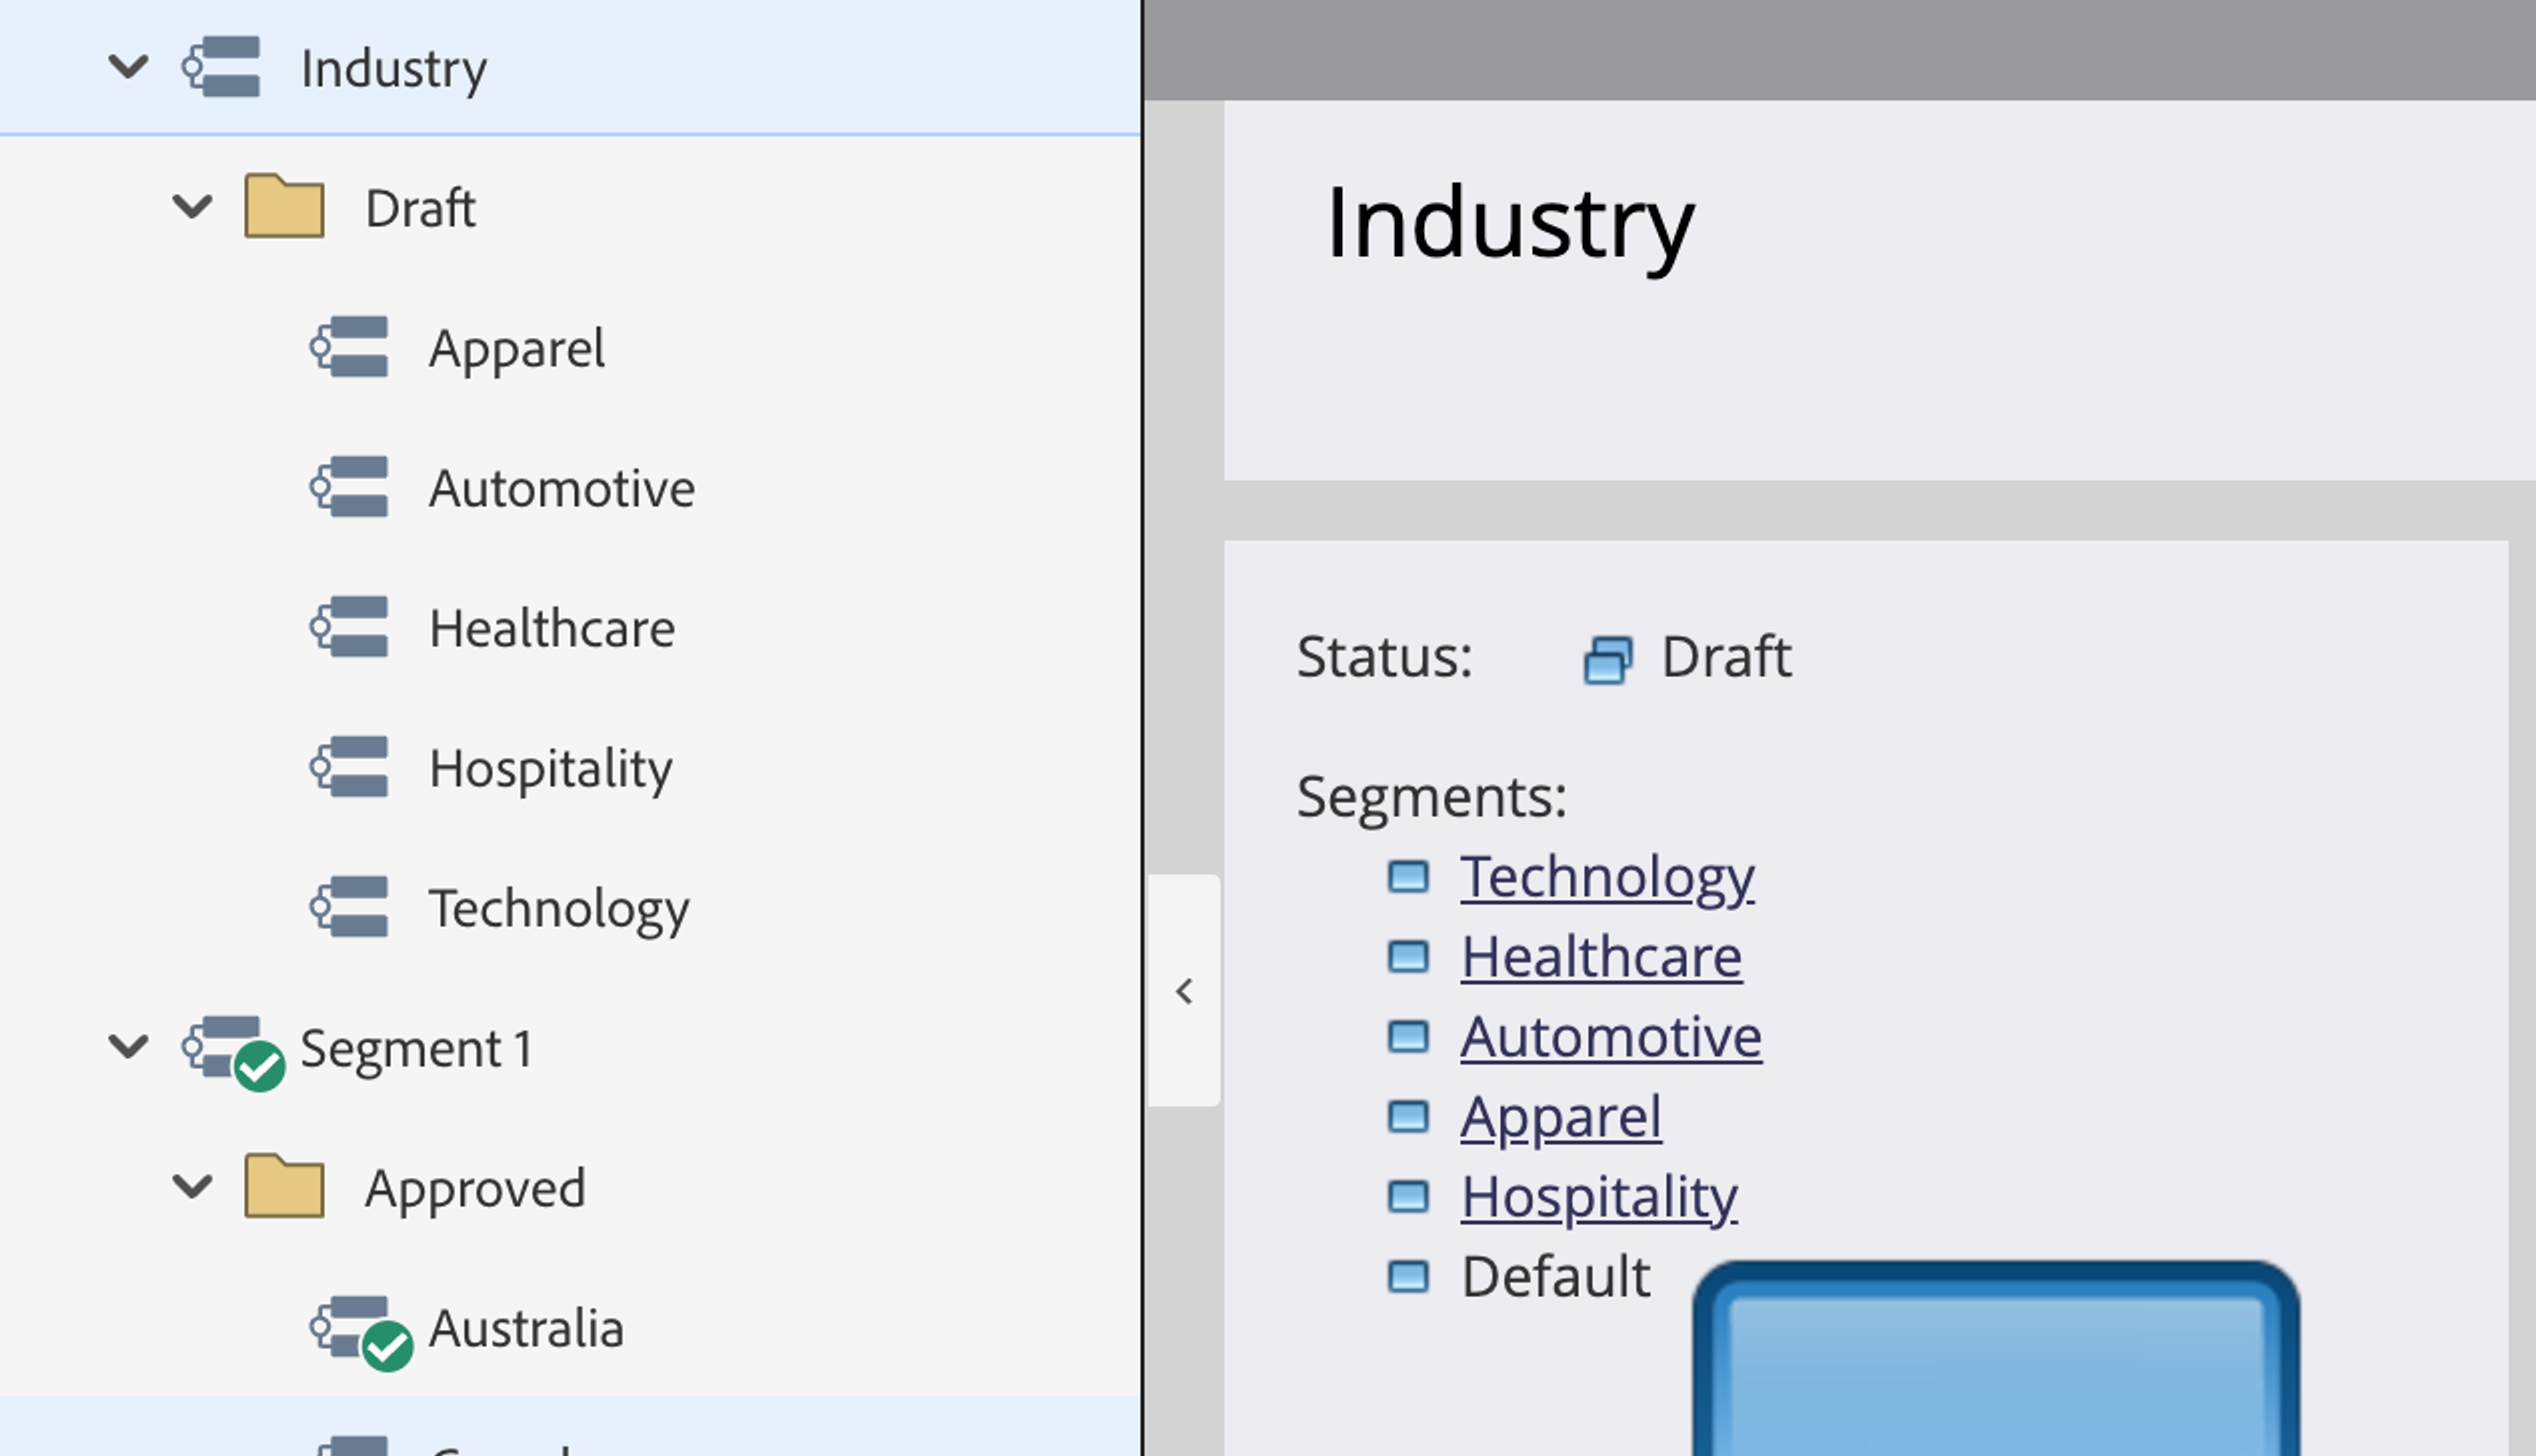Click the Healthcare segment icon in tree
The image size is (2536, 1456).
[349, 627]
